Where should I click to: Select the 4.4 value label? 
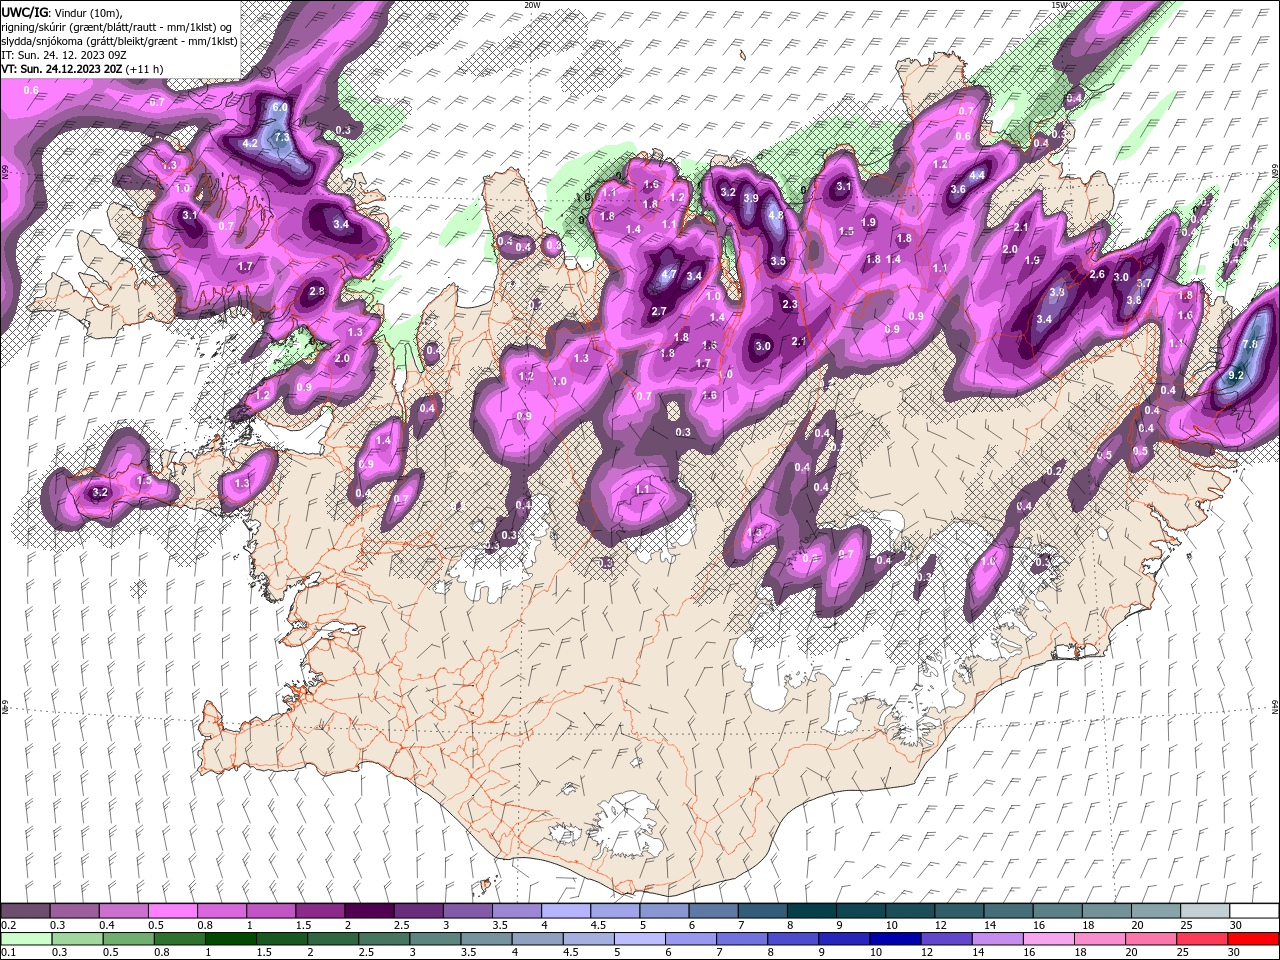pos(978,175)
